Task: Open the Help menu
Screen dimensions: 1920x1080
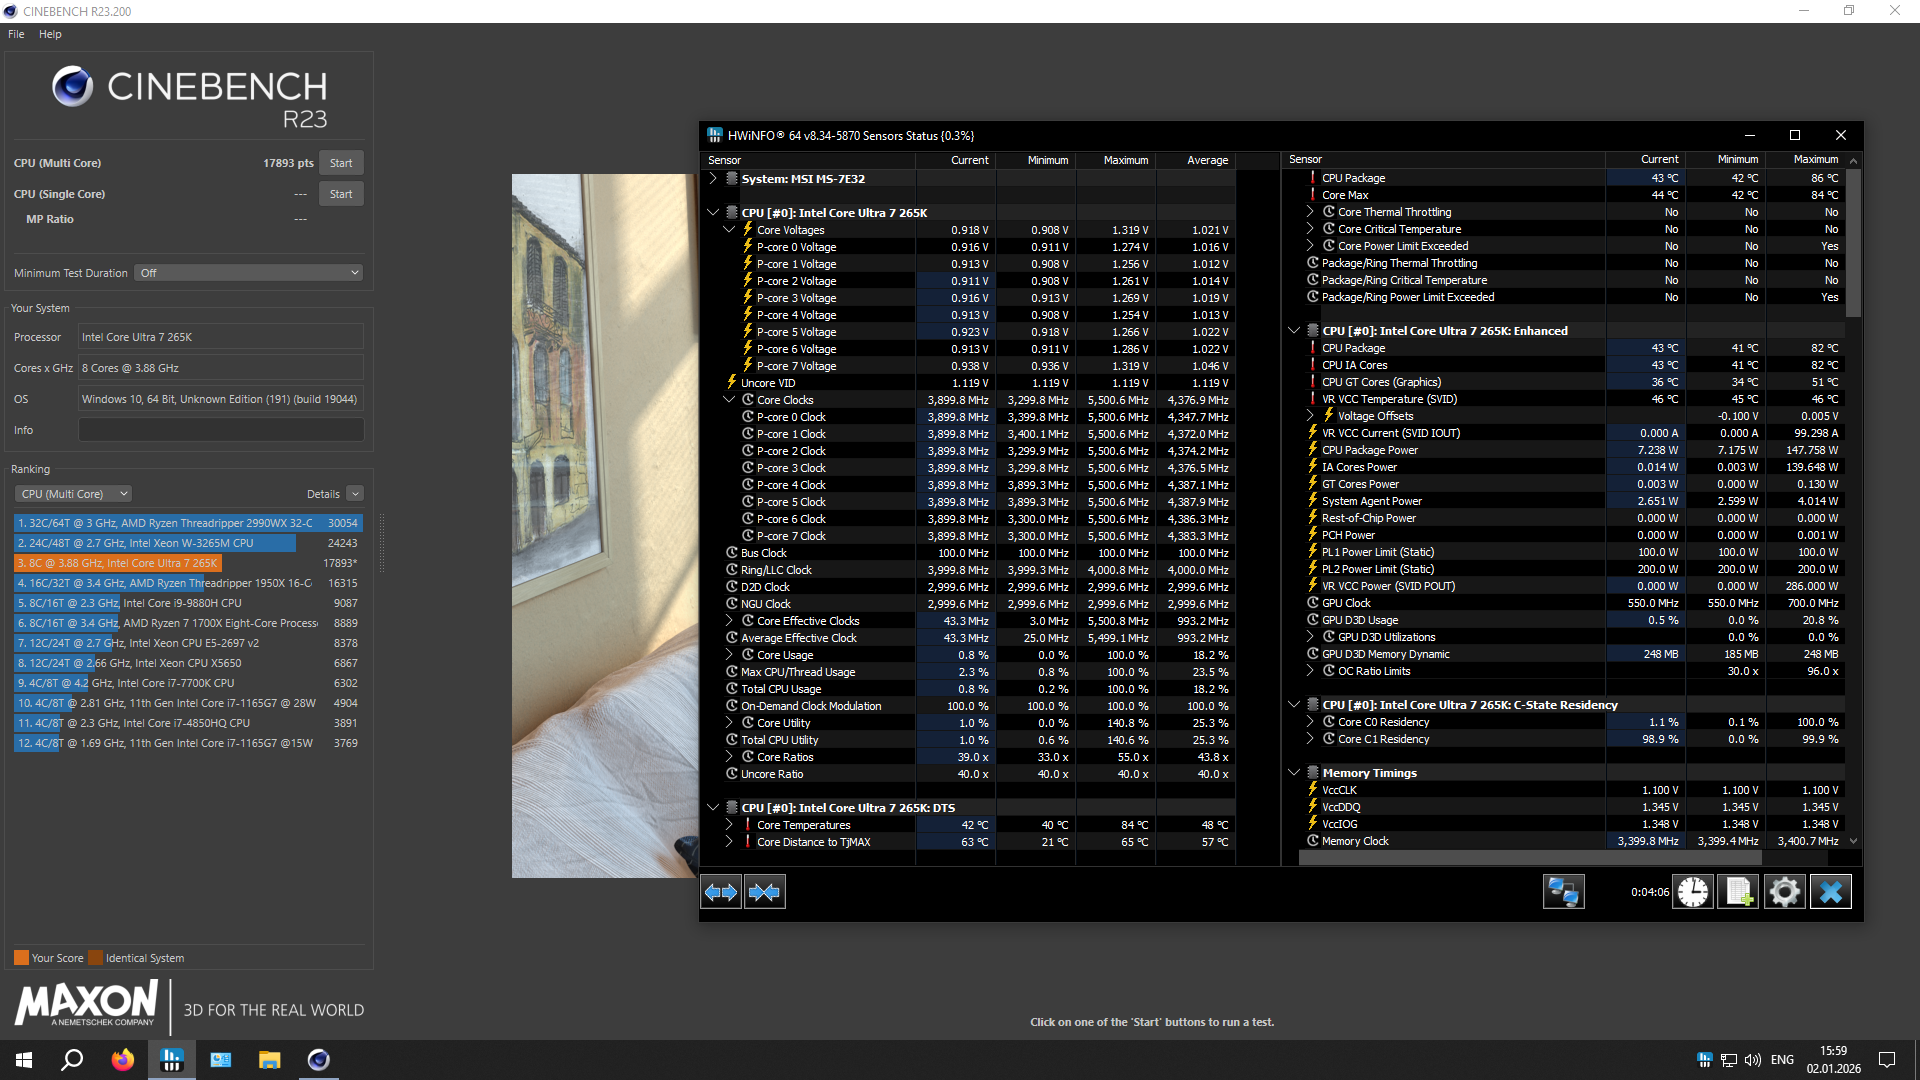Action: tap(50, 34)
